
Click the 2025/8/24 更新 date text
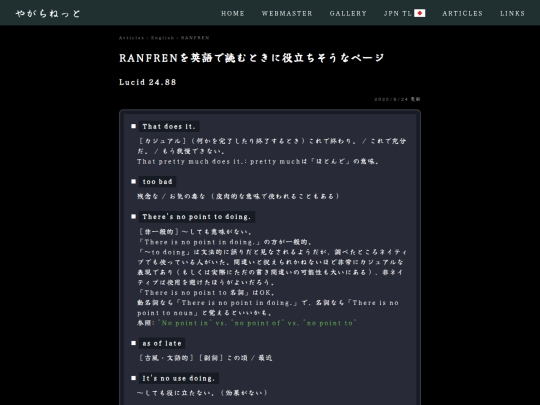(397, 99)
